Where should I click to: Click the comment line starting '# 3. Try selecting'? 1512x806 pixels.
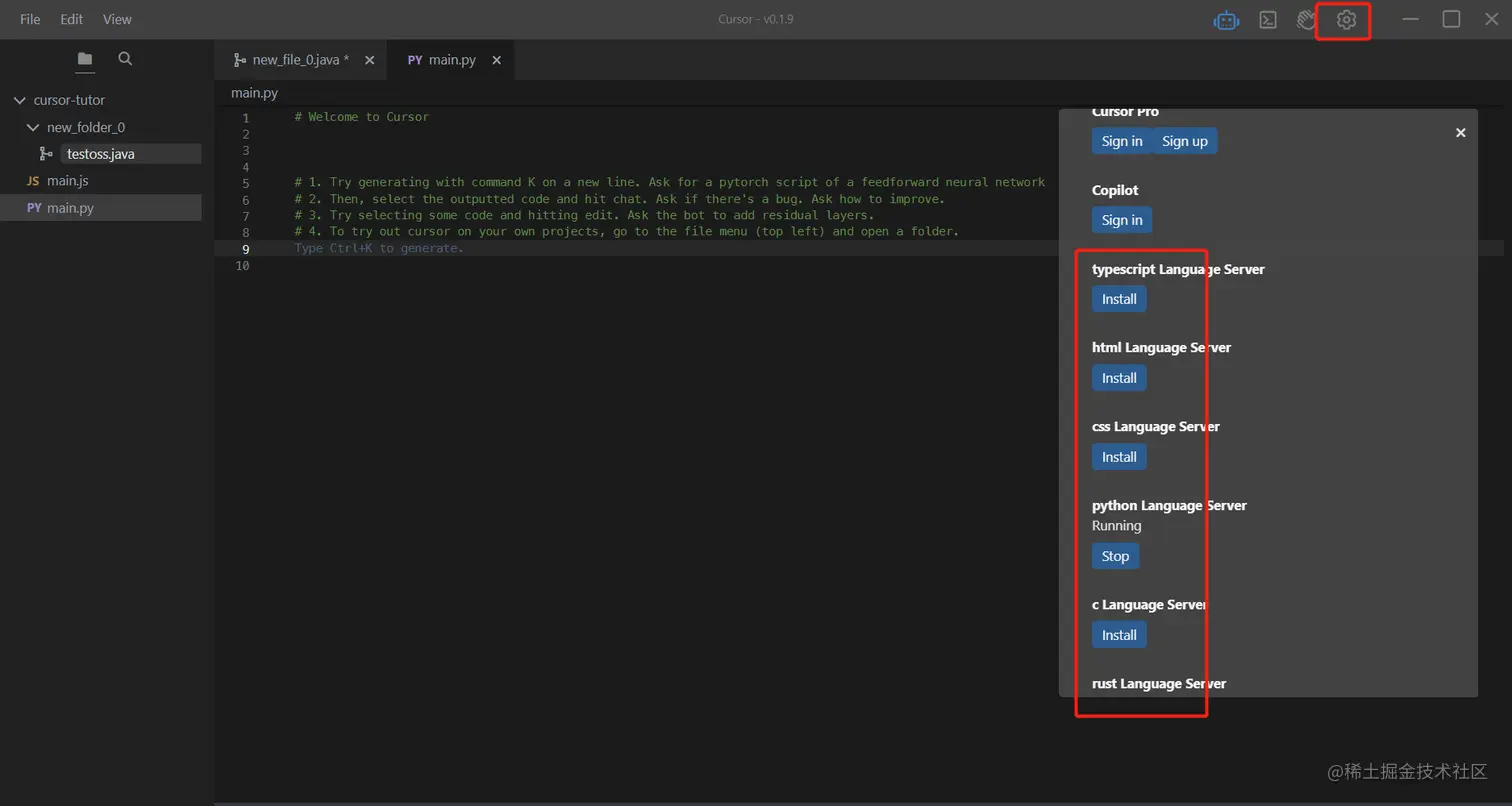coord(585,215)
